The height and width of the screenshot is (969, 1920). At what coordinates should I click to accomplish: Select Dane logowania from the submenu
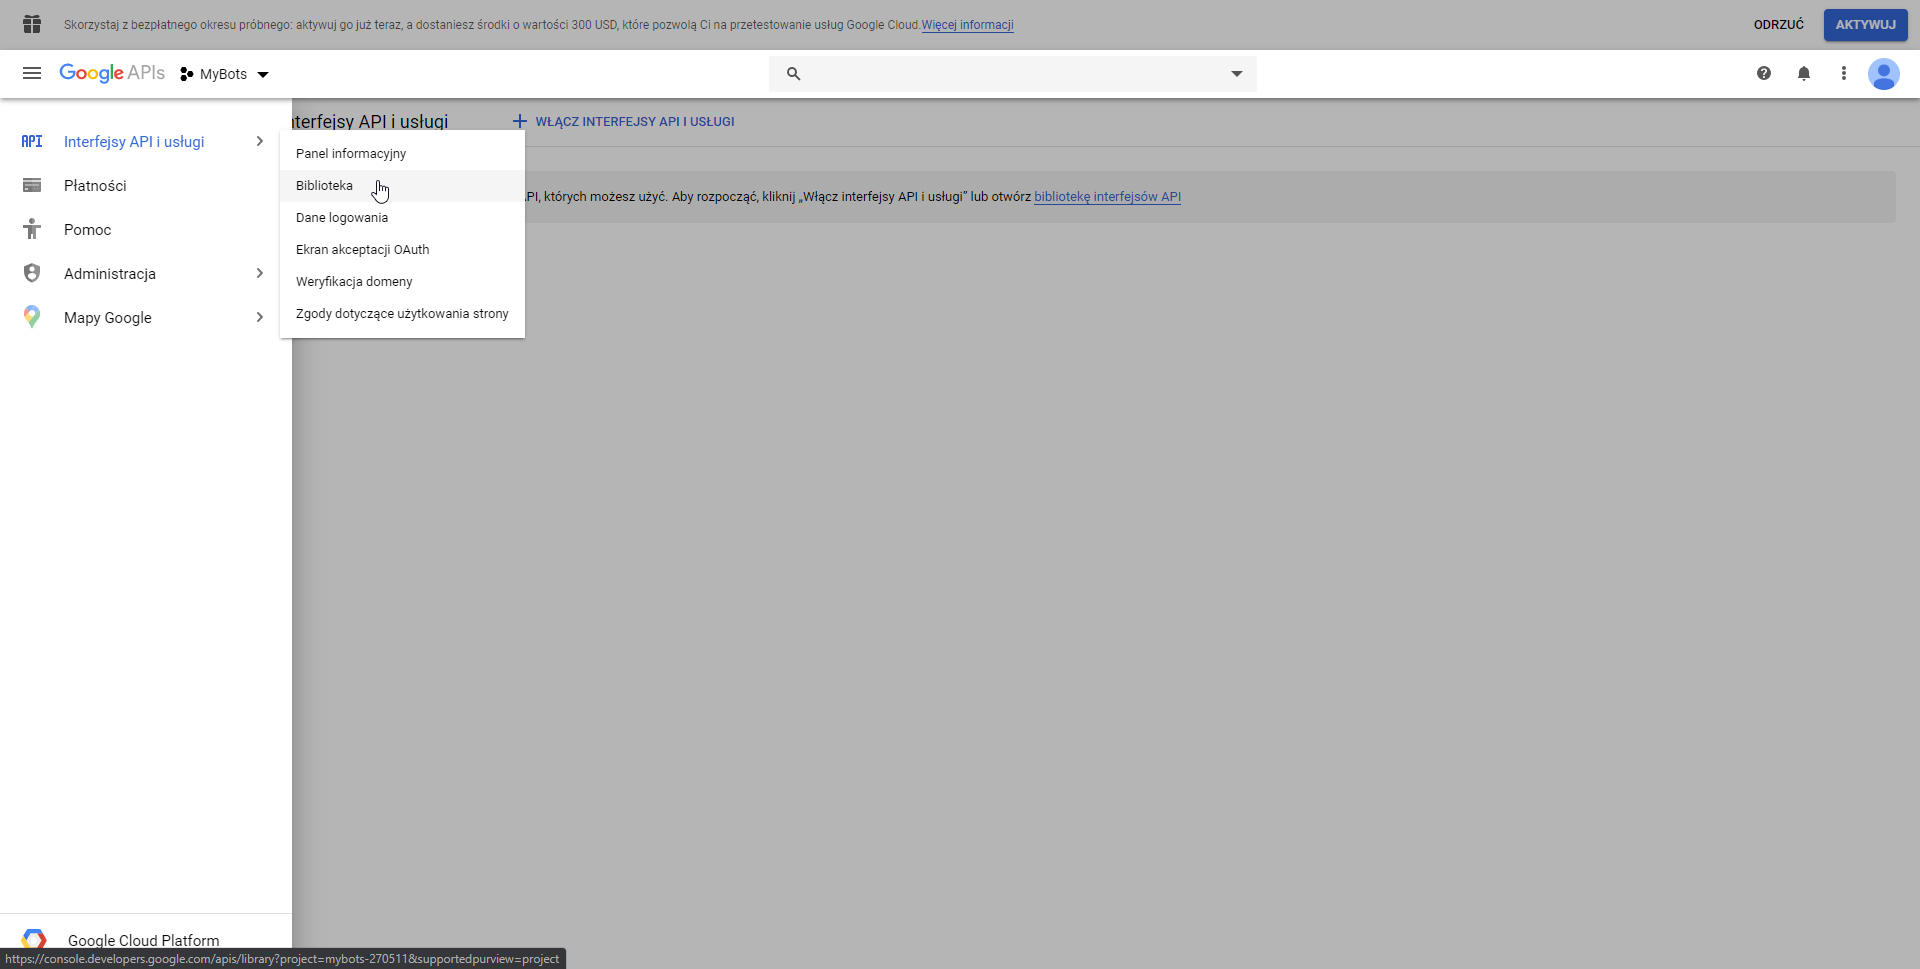point(342,218)
